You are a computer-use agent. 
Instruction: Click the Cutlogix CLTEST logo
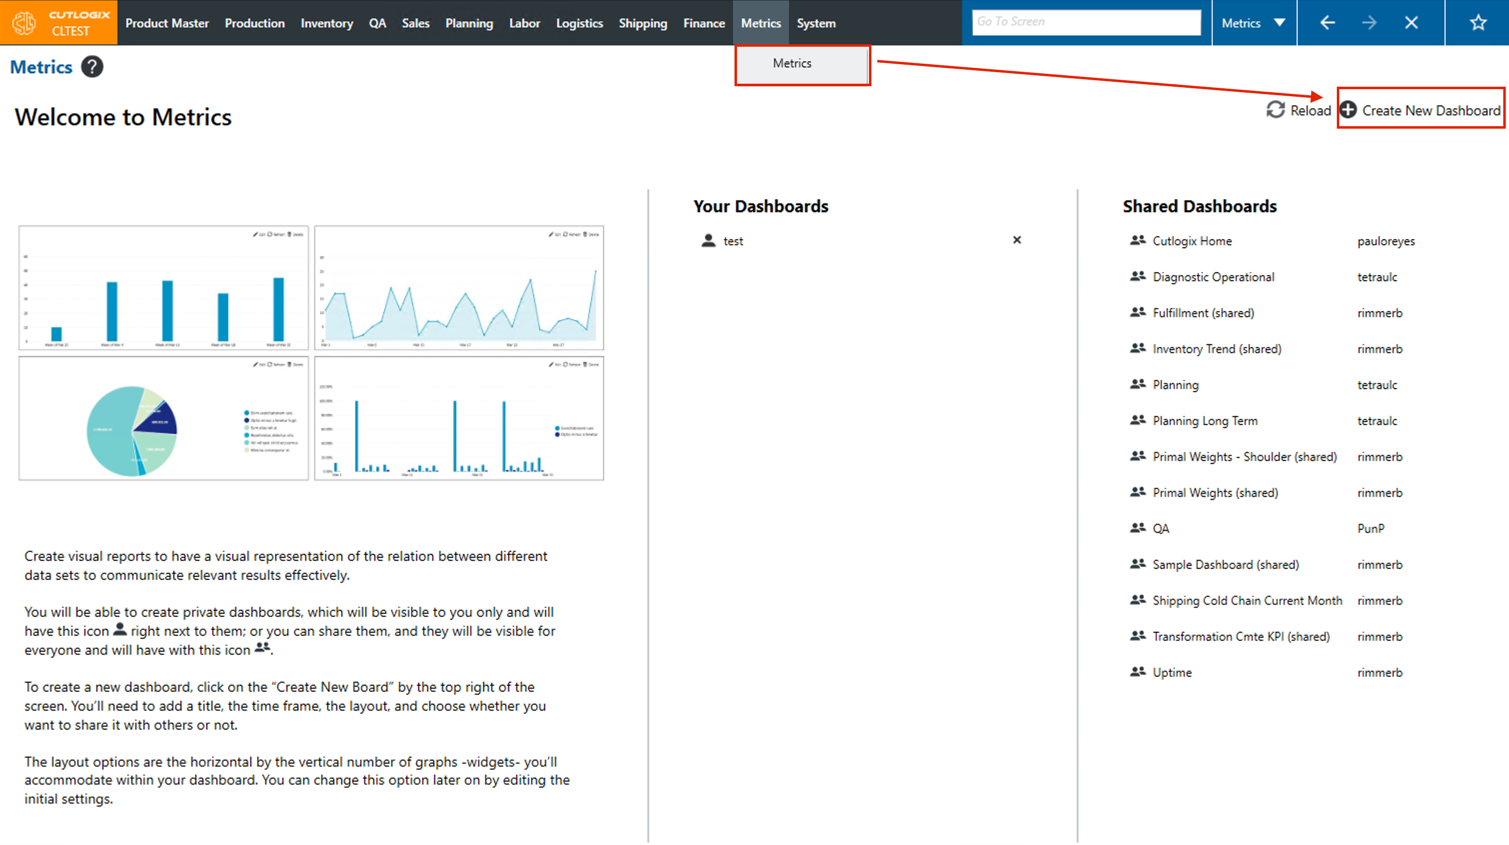tap(59, 23)
